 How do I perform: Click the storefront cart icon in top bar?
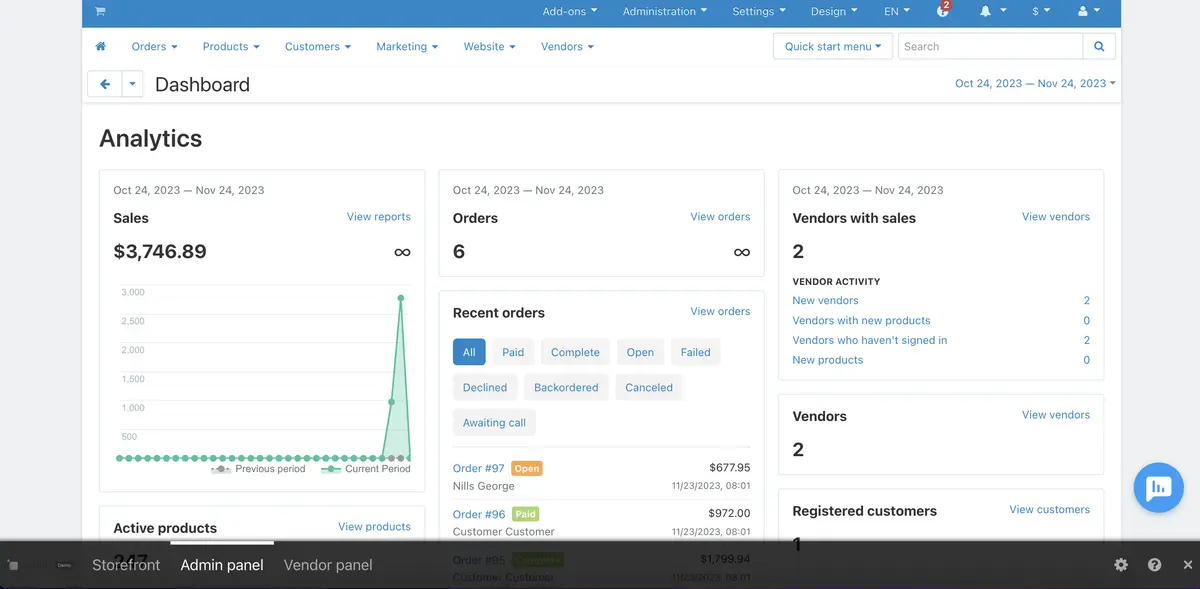point(100,12)
